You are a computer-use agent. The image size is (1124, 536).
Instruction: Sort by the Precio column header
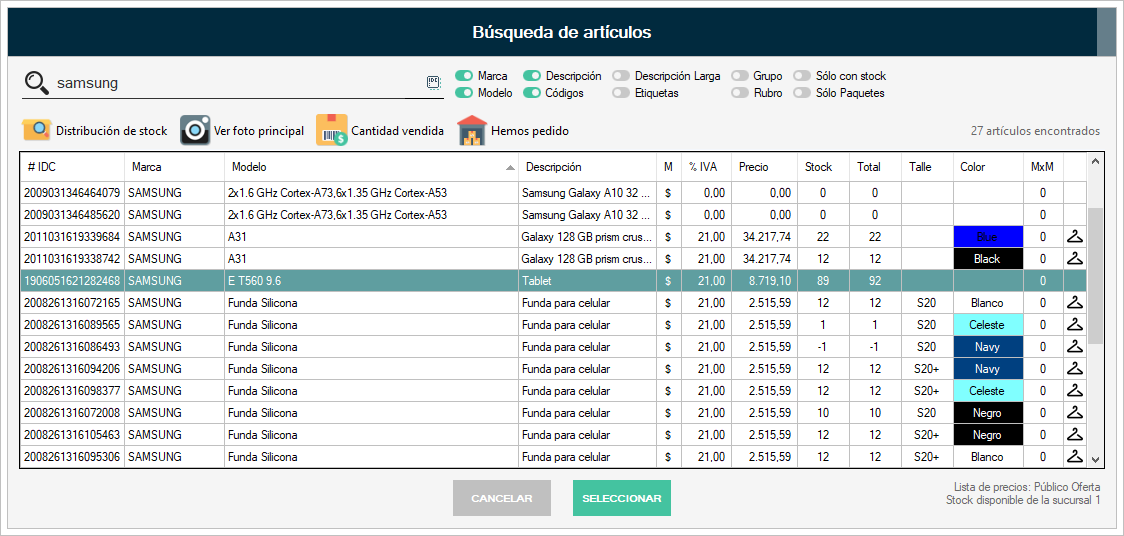point(764,167)
